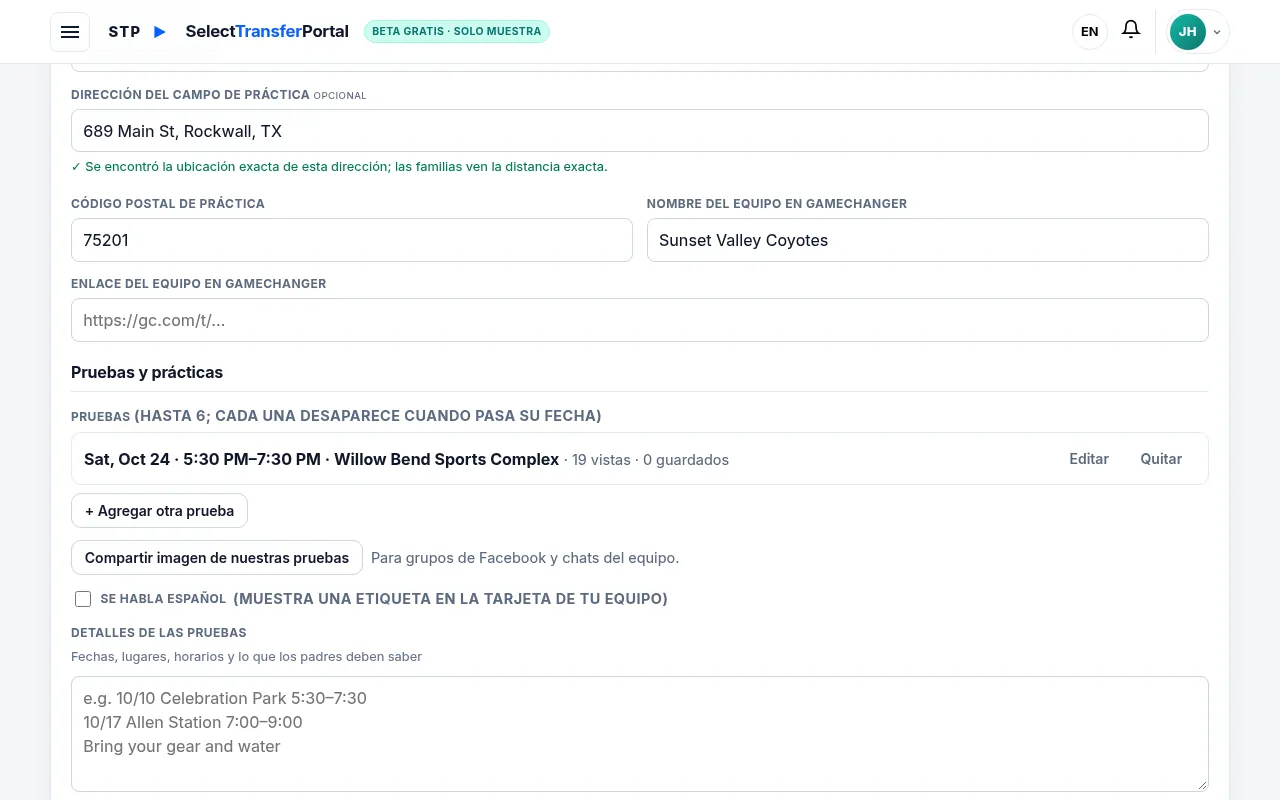Edit the practice field address field
The height and width of the screenshot is (800, 1280).
coord(640,131)
